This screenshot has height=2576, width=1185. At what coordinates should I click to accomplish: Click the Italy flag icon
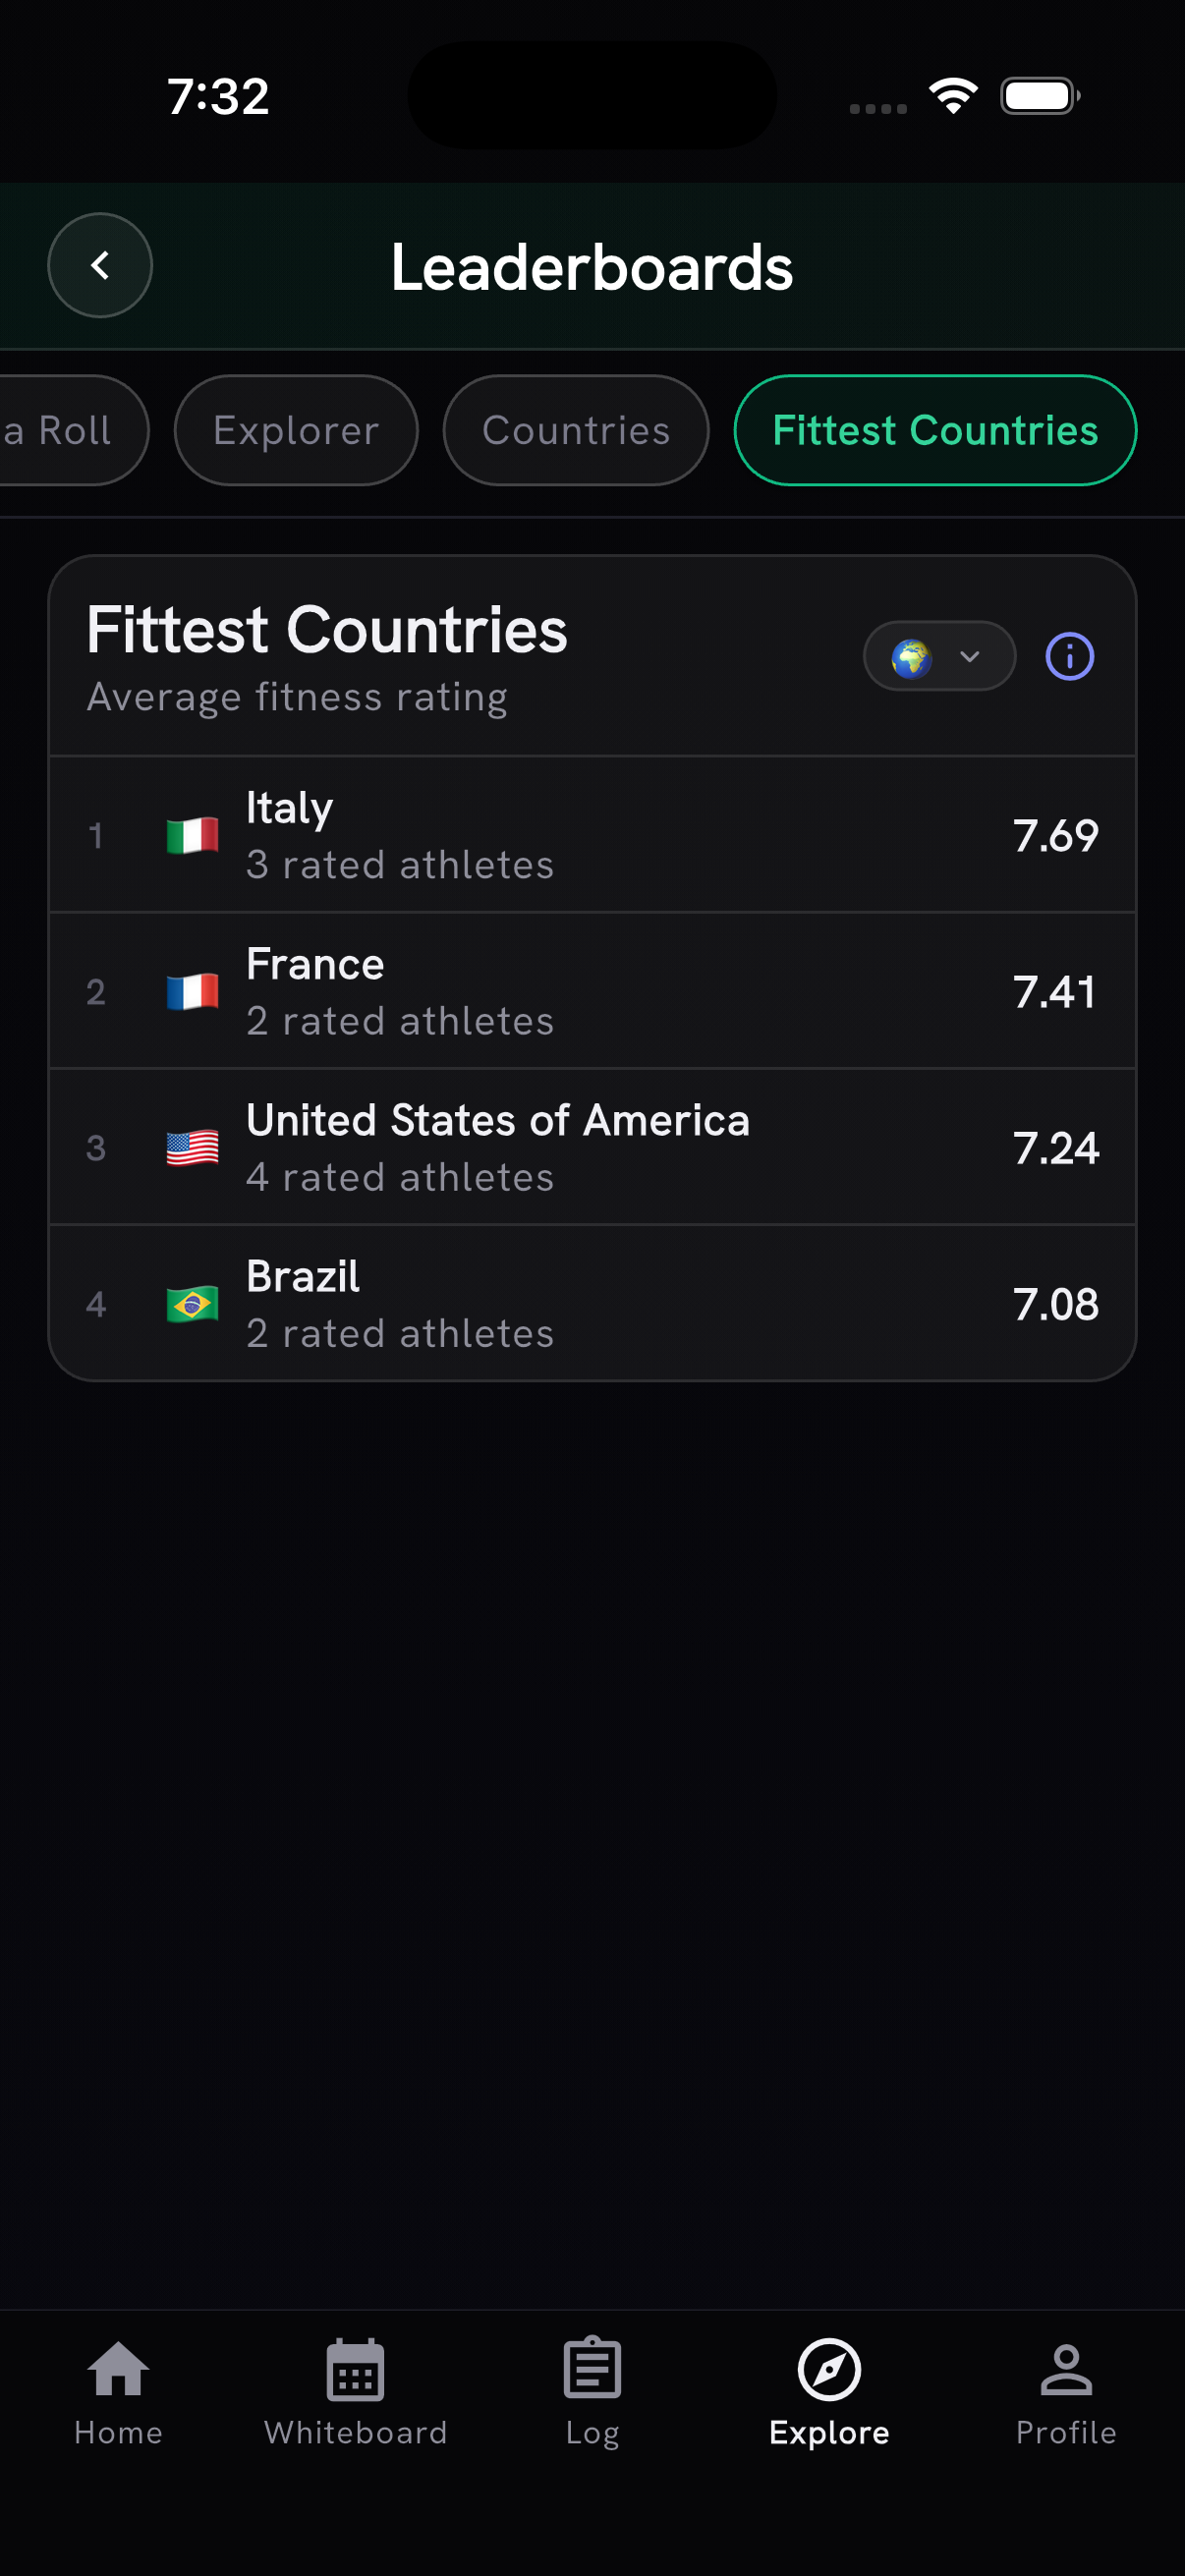tap(192, 835)
